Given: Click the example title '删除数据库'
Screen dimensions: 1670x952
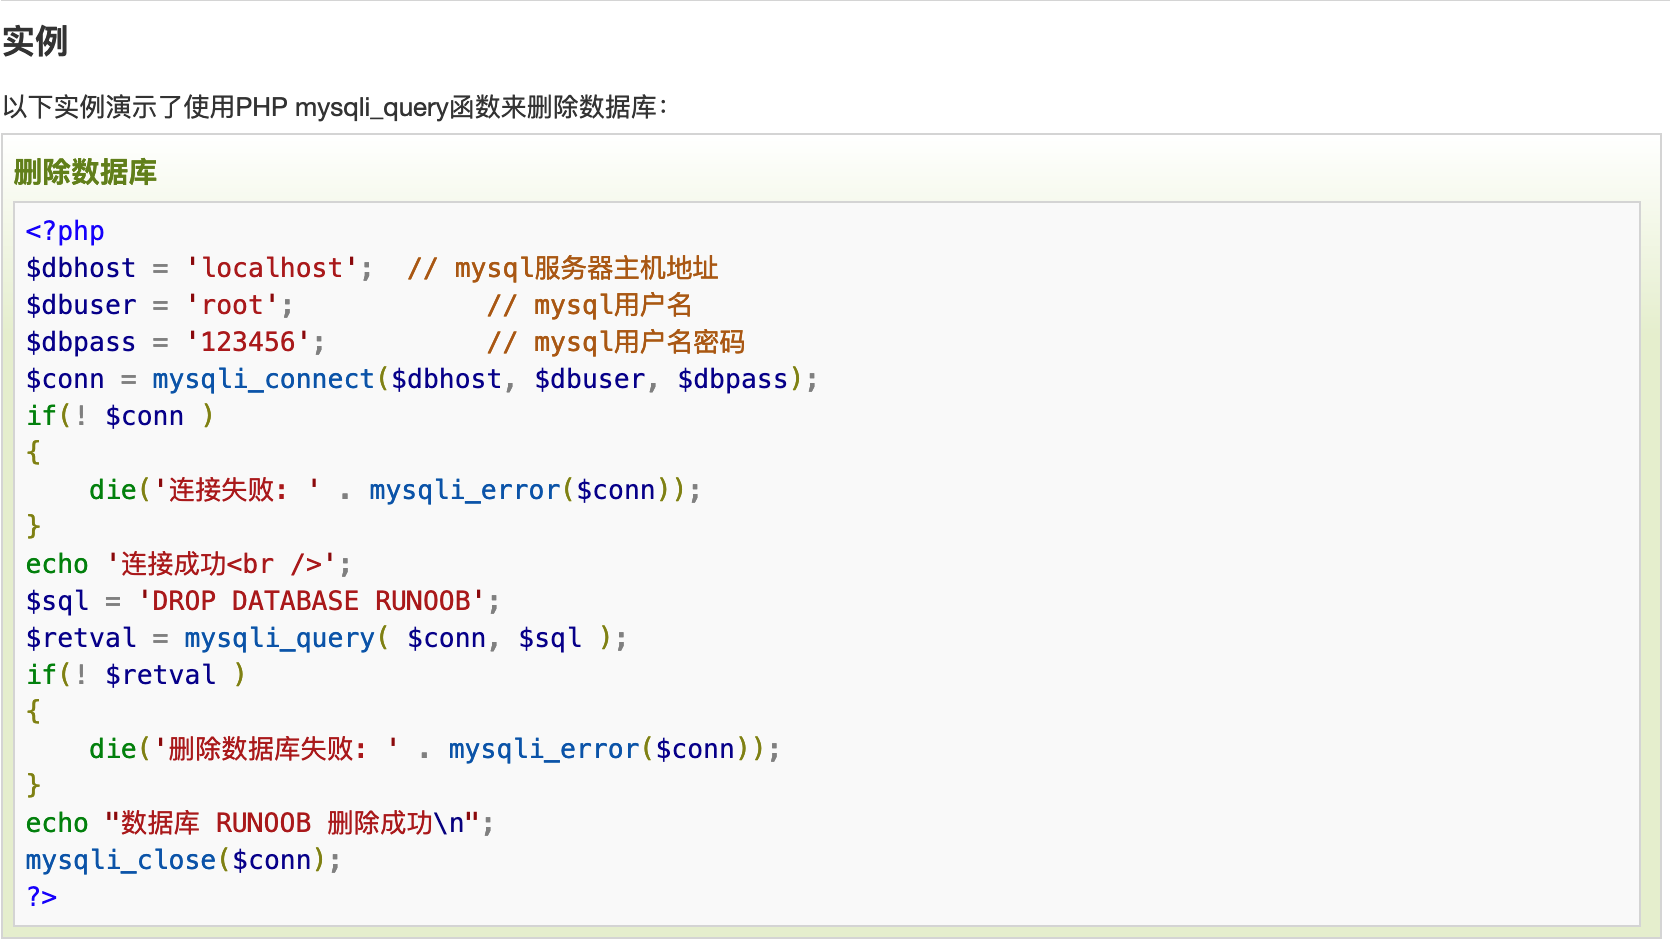Looking at the screenshot, I should point(85,172).
